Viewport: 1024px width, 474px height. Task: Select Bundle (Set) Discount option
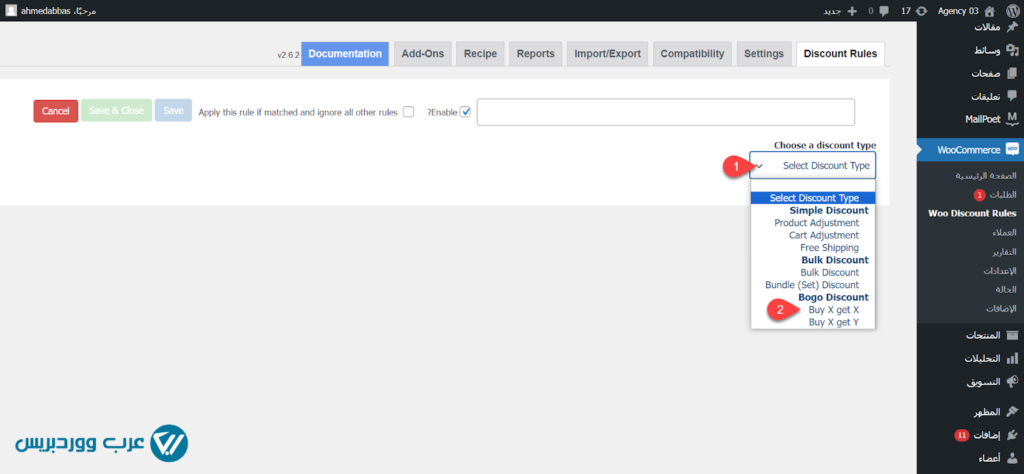(812, 285)
